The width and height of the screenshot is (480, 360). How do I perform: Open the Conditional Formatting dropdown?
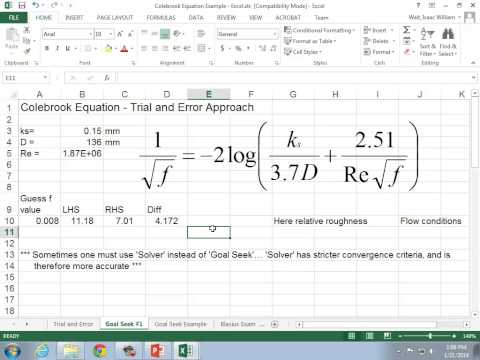[x=319, y=30]
